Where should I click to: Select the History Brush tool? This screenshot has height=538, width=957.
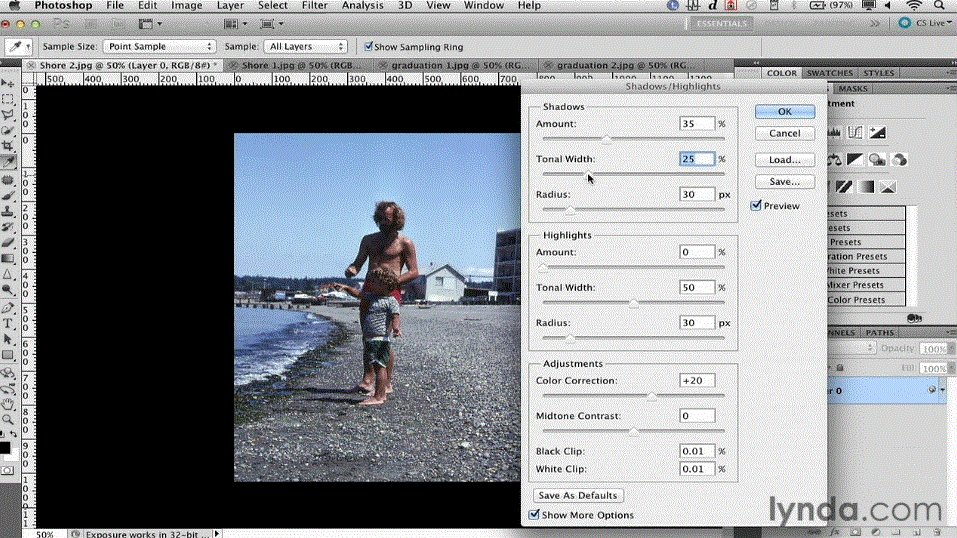point(8,227)
